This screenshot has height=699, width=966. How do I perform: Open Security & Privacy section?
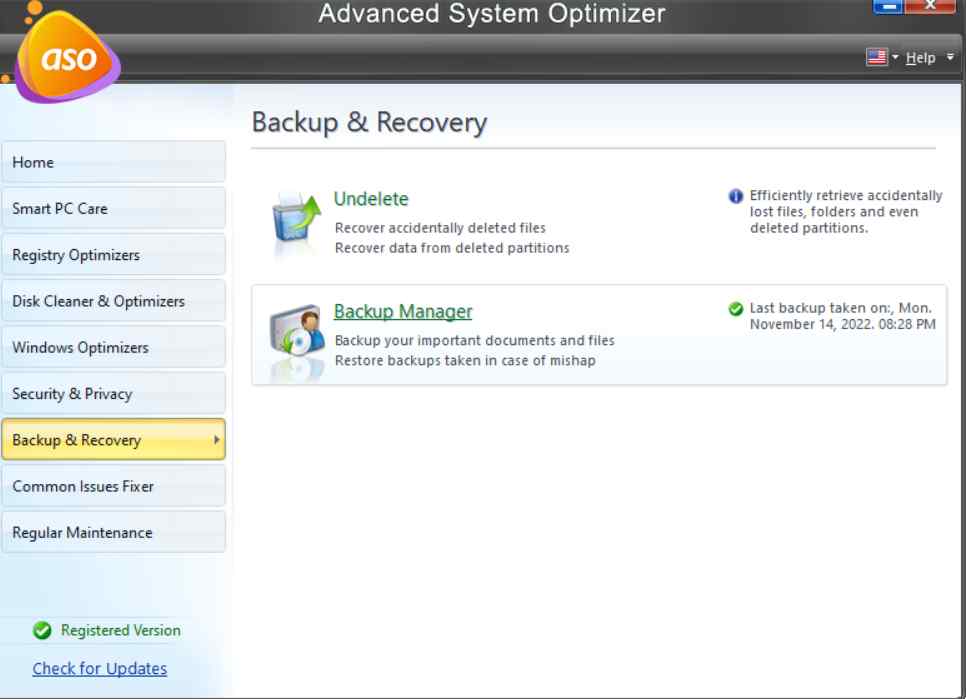click(x=113, y=394)
